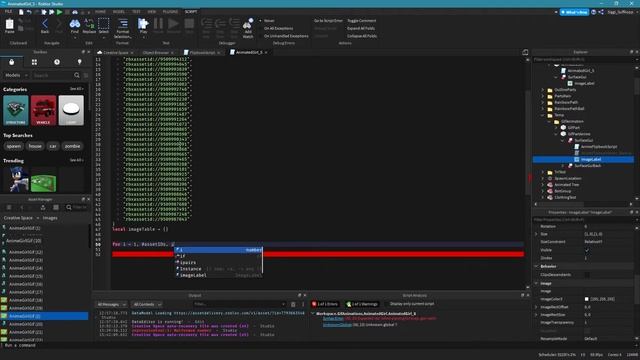Click the 'zombie' top search chip
This screenshot has width=640, height=360.
[73, 146]
